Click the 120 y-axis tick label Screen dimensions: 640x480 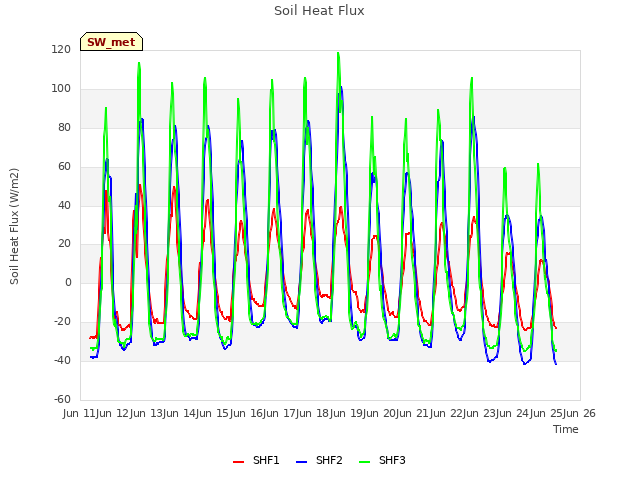click(61, 50)
